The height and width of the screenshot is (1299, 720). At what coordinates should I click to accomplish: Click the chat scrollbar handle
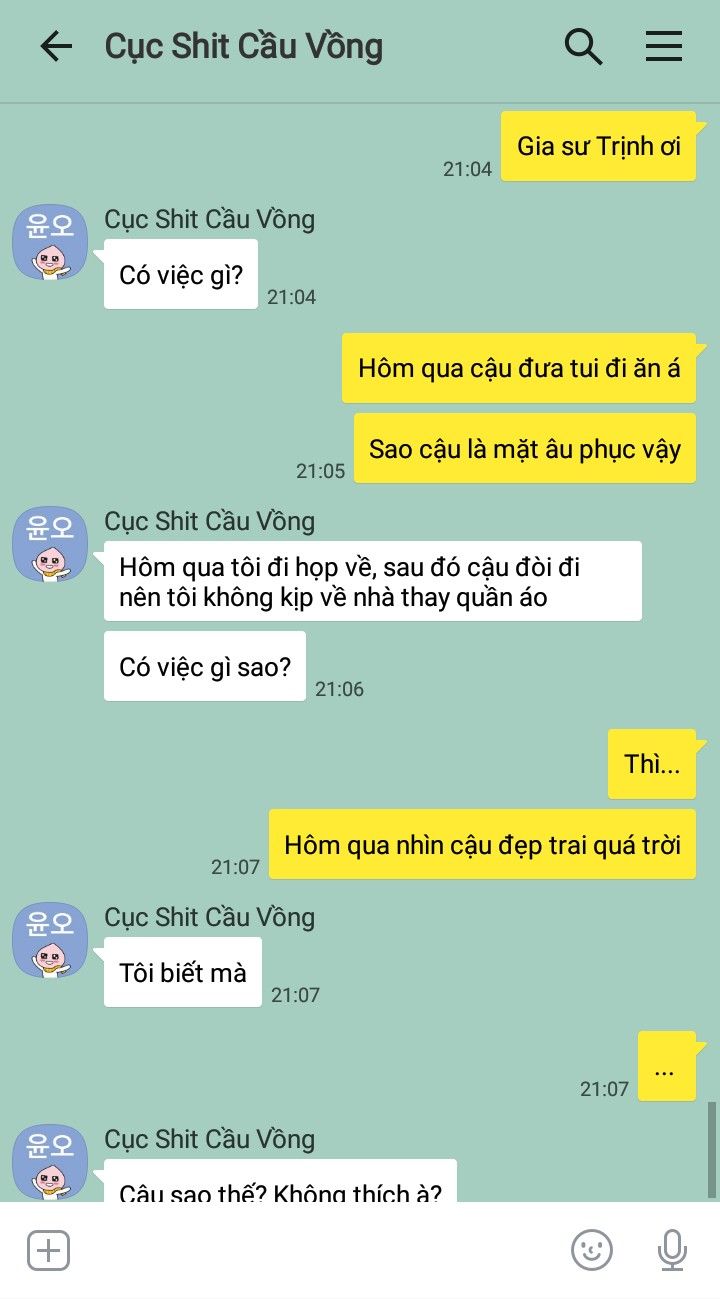click(712, 1150)
